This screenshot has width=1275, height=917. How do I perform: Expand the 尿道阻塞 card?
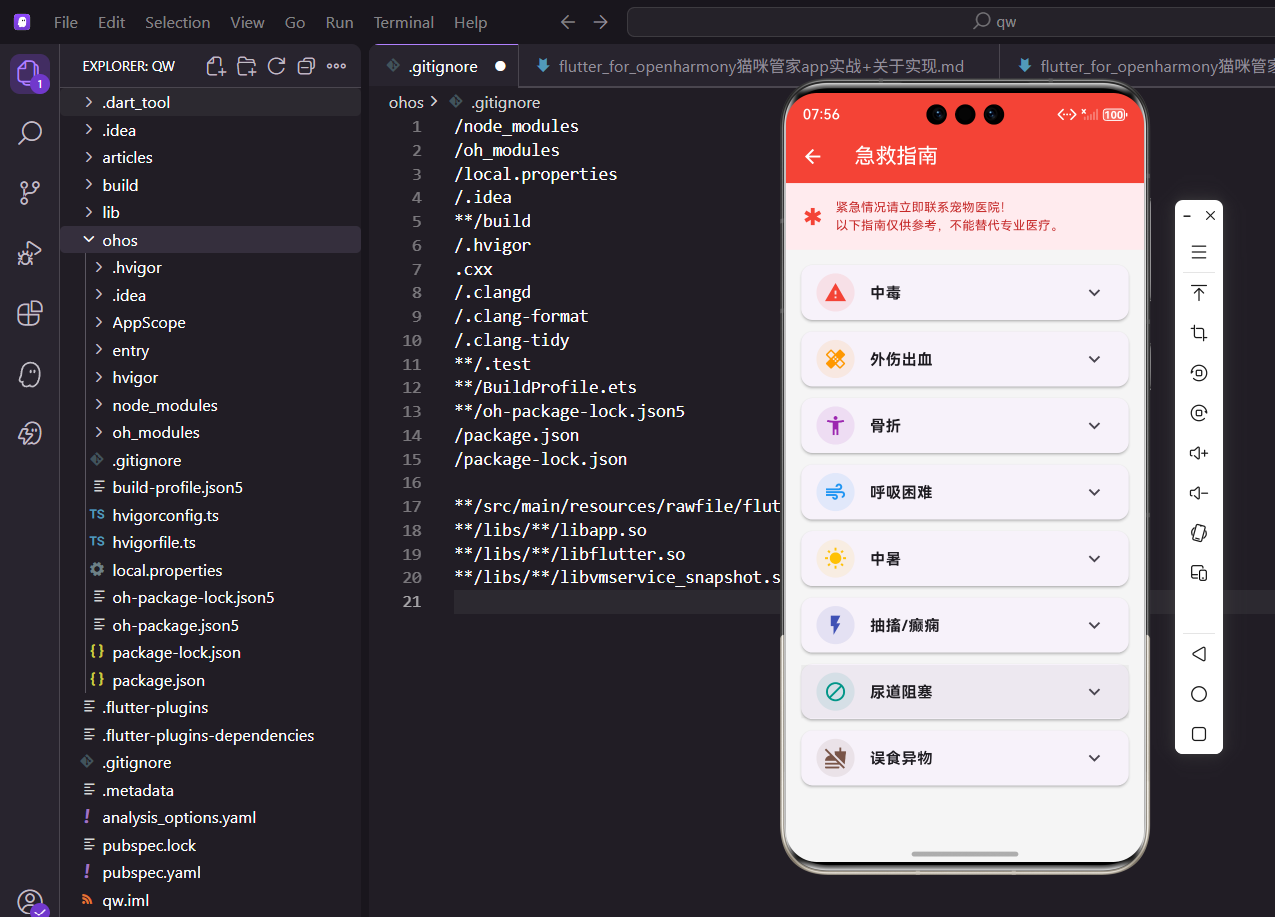(965, 692)
